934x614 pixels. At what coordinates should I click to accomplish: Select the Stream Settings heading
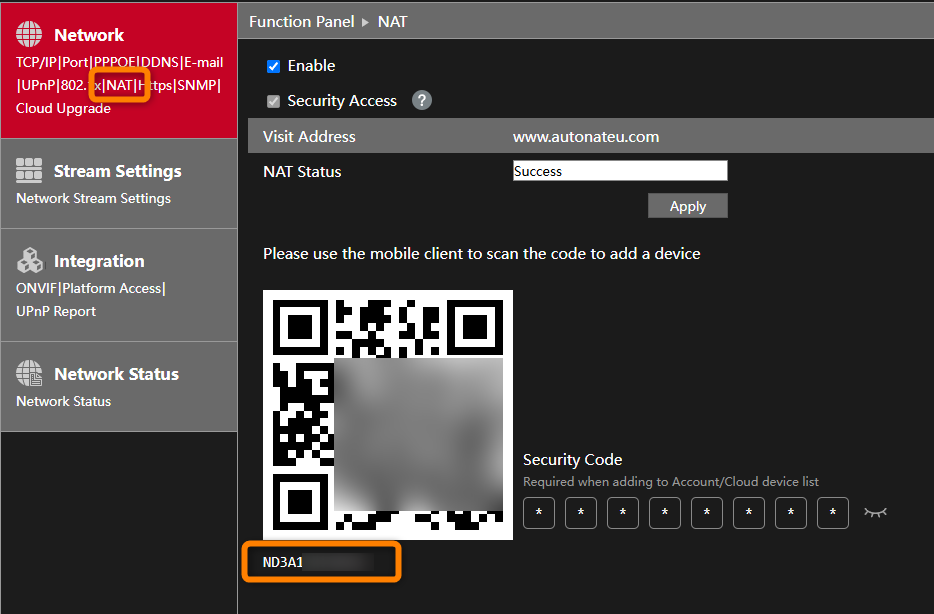tap(118, 172)
